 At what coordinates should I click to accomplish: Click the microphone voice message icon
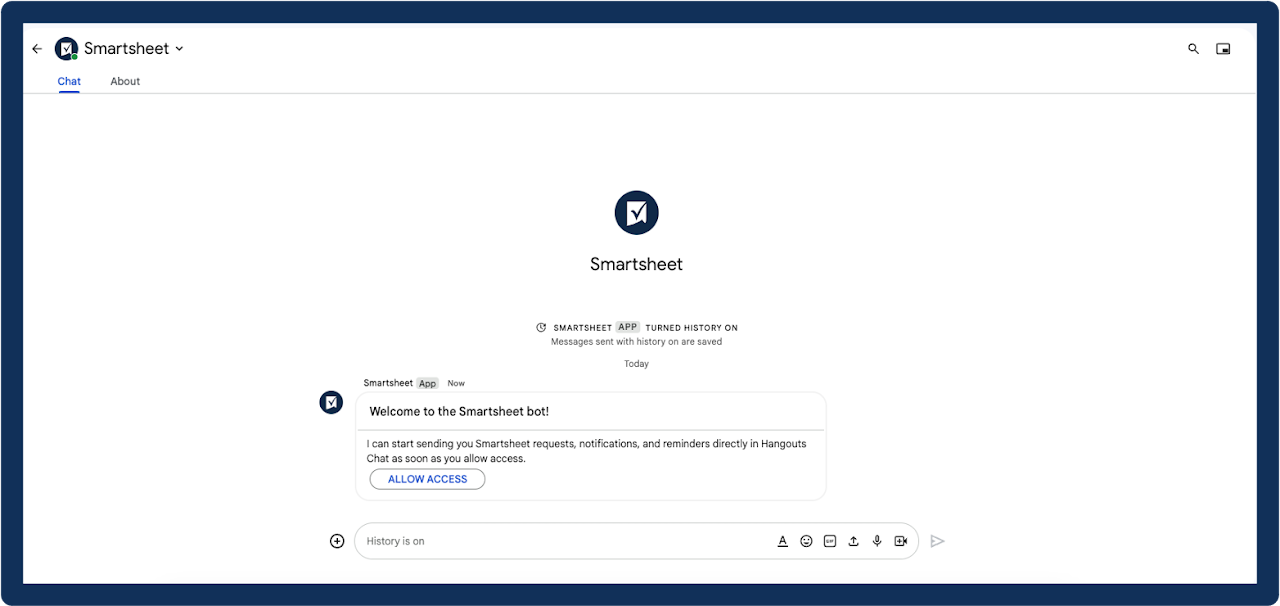877,541
